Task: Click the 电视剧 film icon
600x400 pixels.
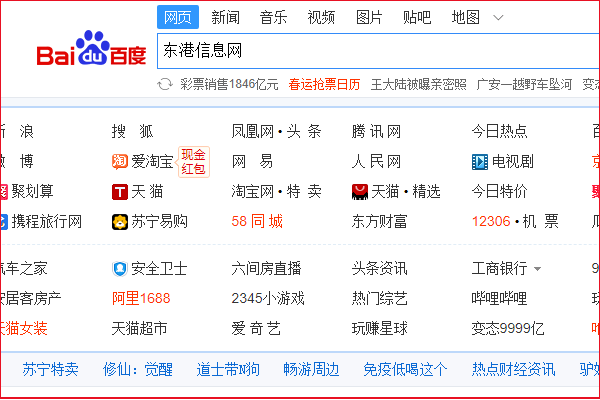Action: pyautogui.click(x=480, y=162)
